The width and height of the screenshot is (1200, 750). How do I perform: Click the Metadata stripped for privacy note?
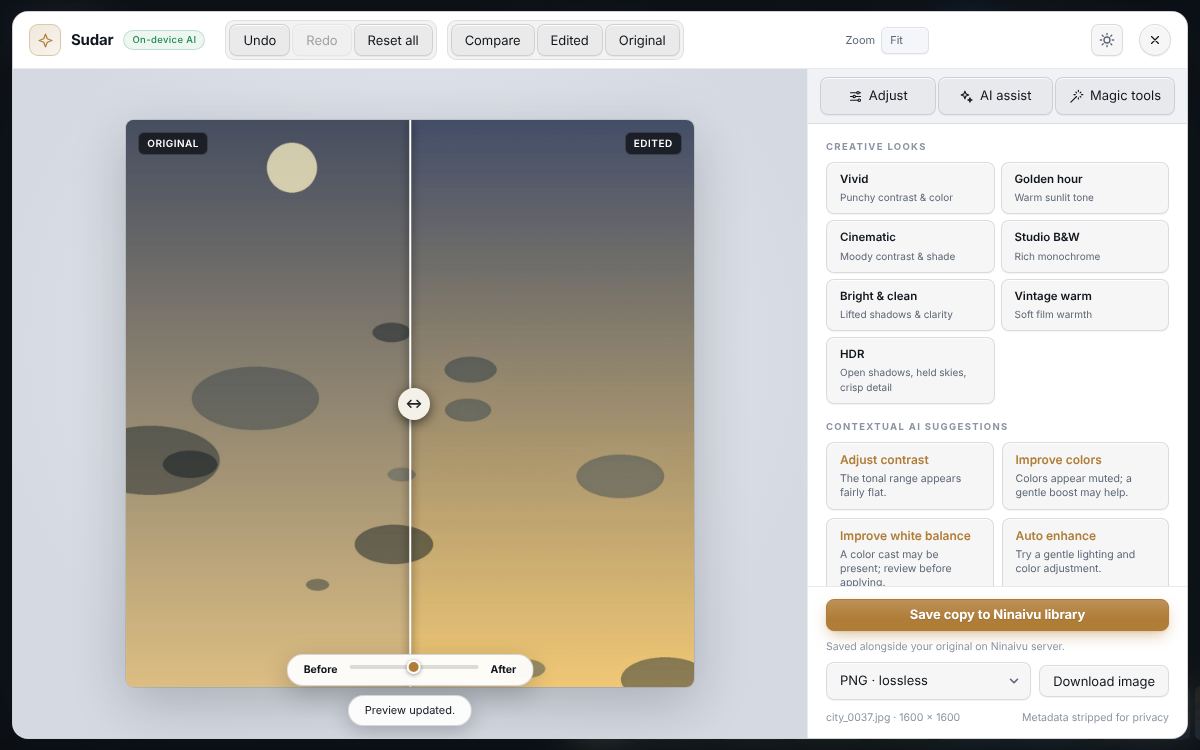1095,717
